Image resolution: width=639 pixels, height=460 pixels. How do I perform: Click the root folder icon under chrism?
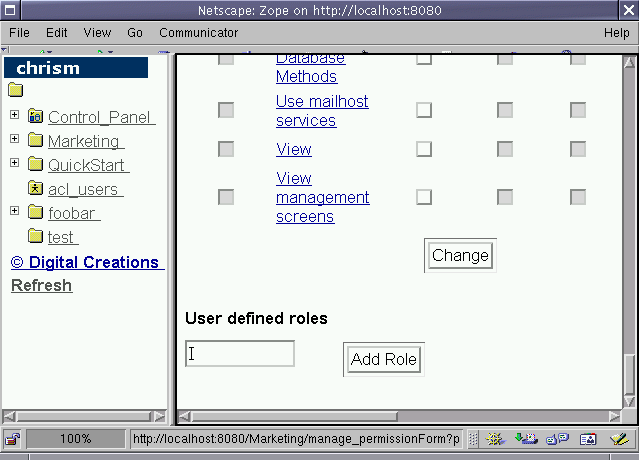(15, 90)
